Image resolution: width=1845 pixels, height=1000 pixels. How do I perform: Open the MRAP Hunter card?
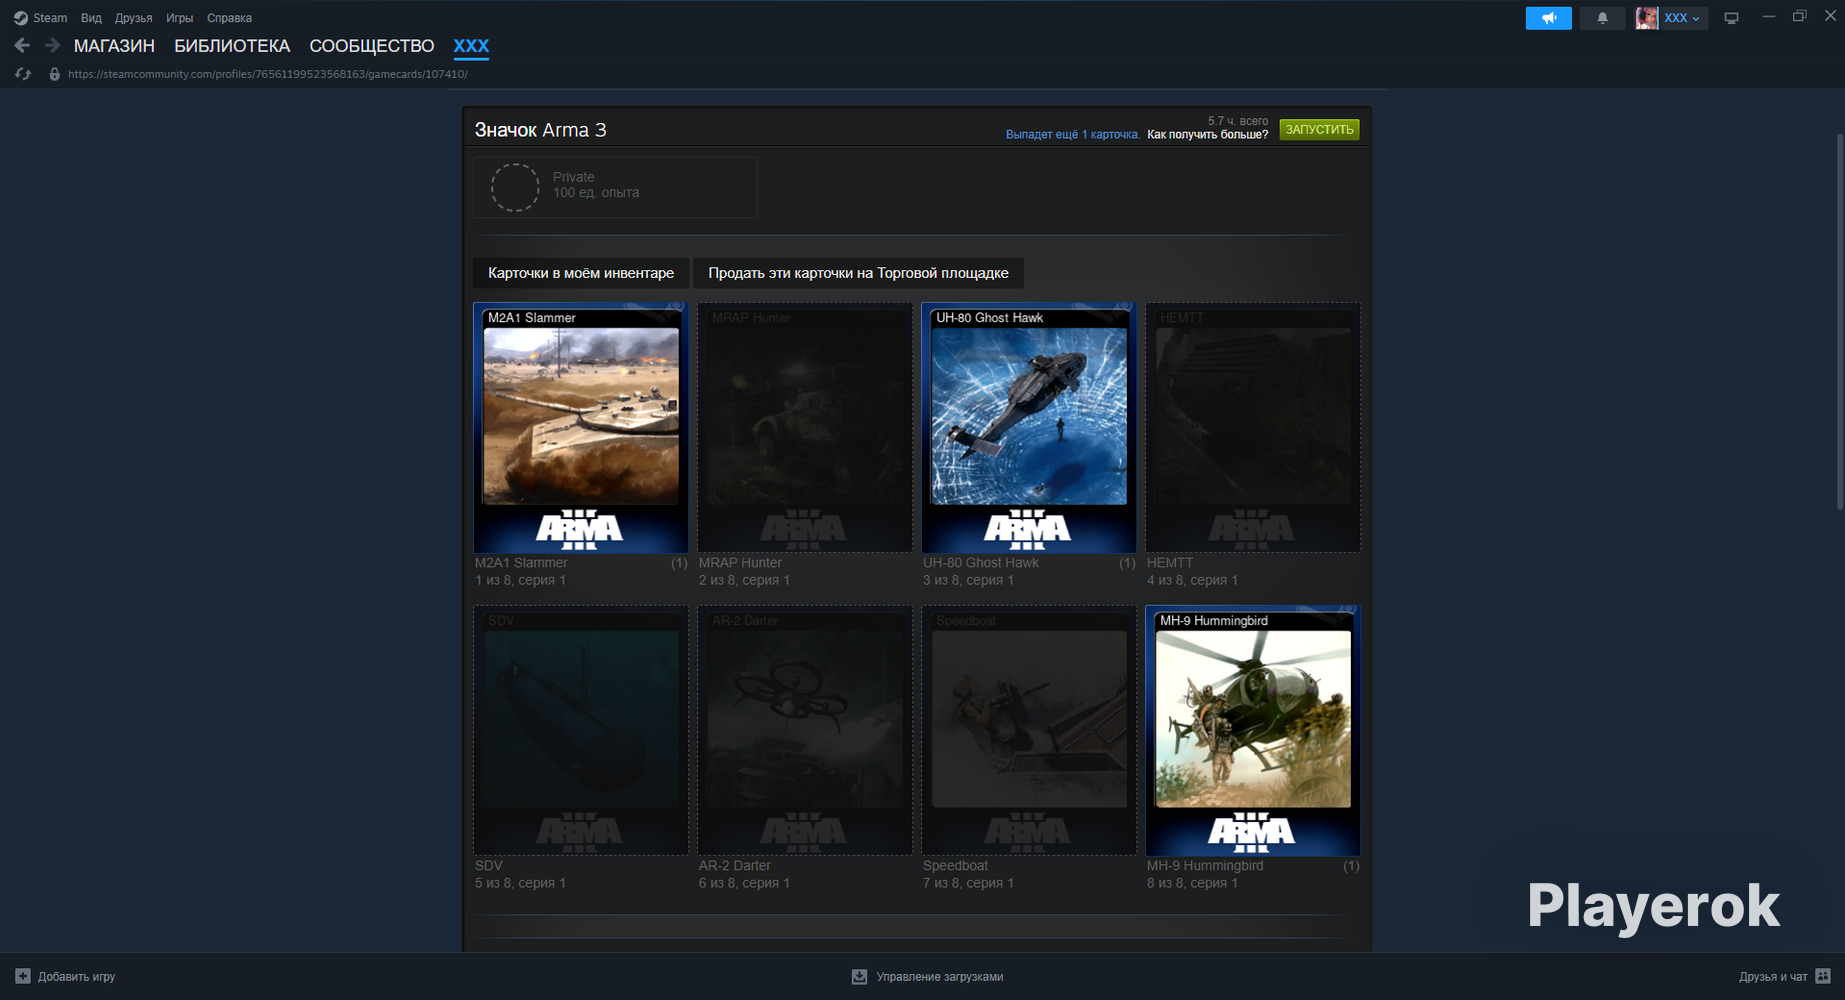click(x=805, y=428)
